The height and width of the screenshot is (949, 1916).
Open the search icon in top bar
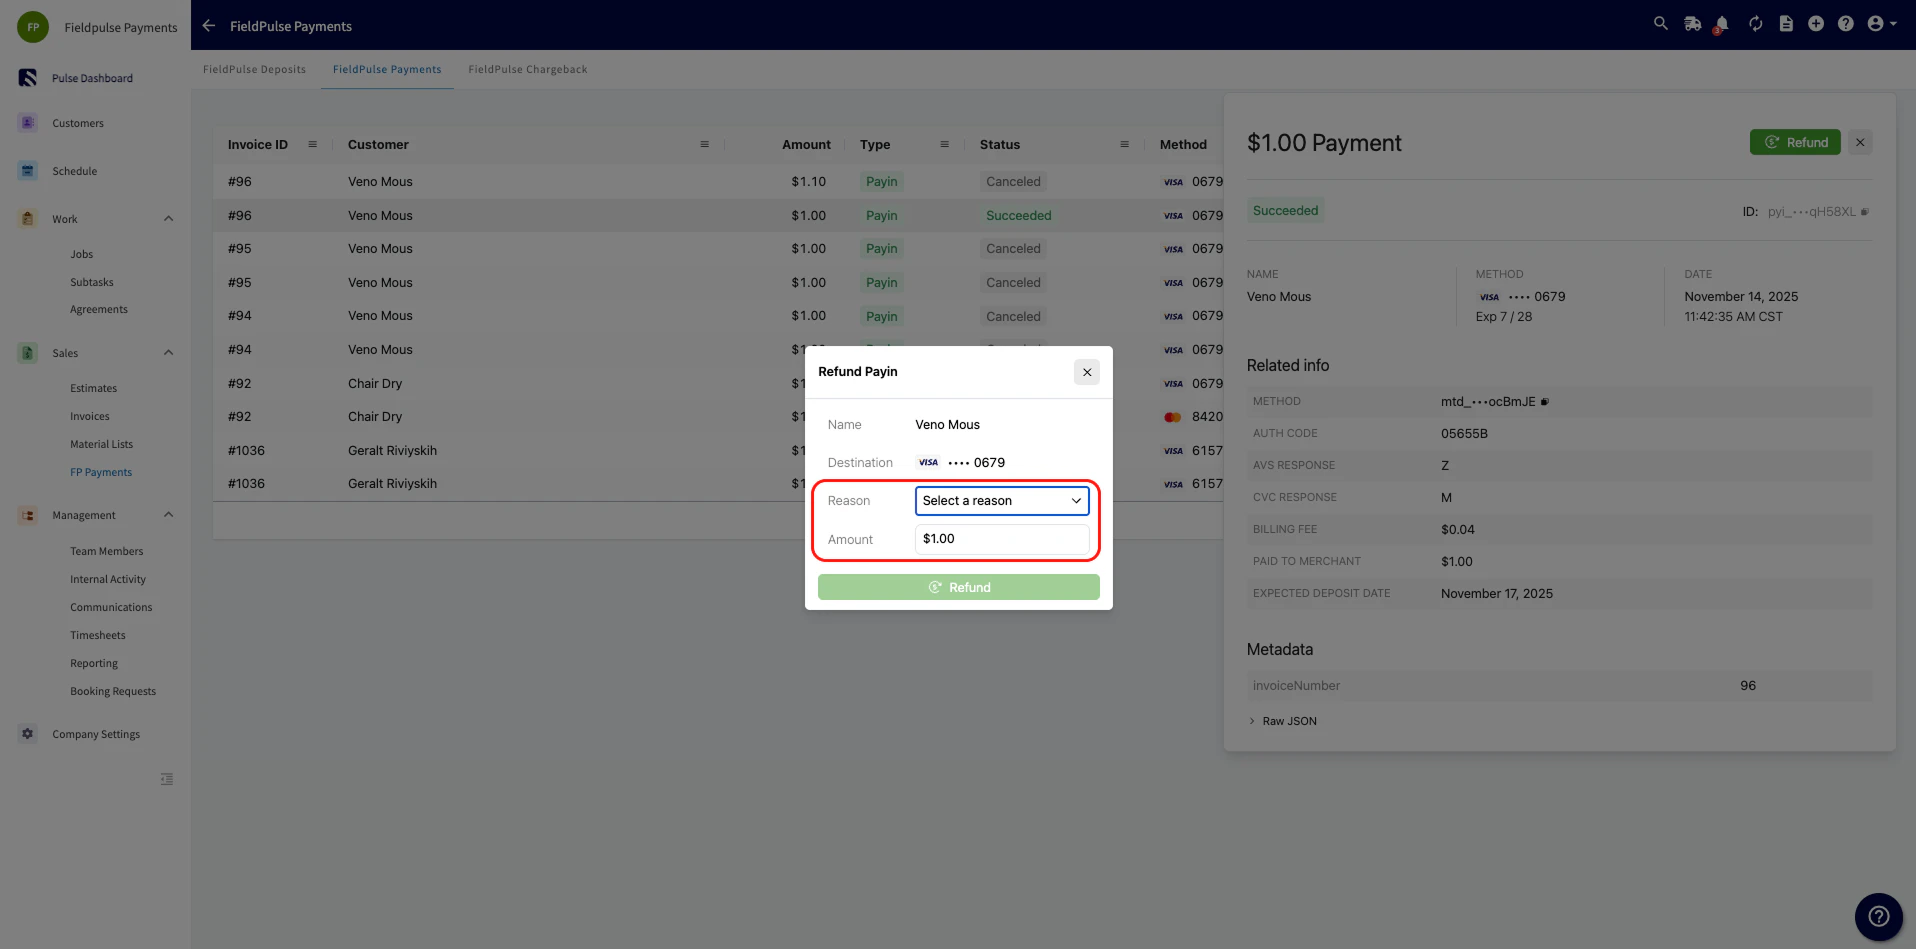click(x=1660, y=23)
